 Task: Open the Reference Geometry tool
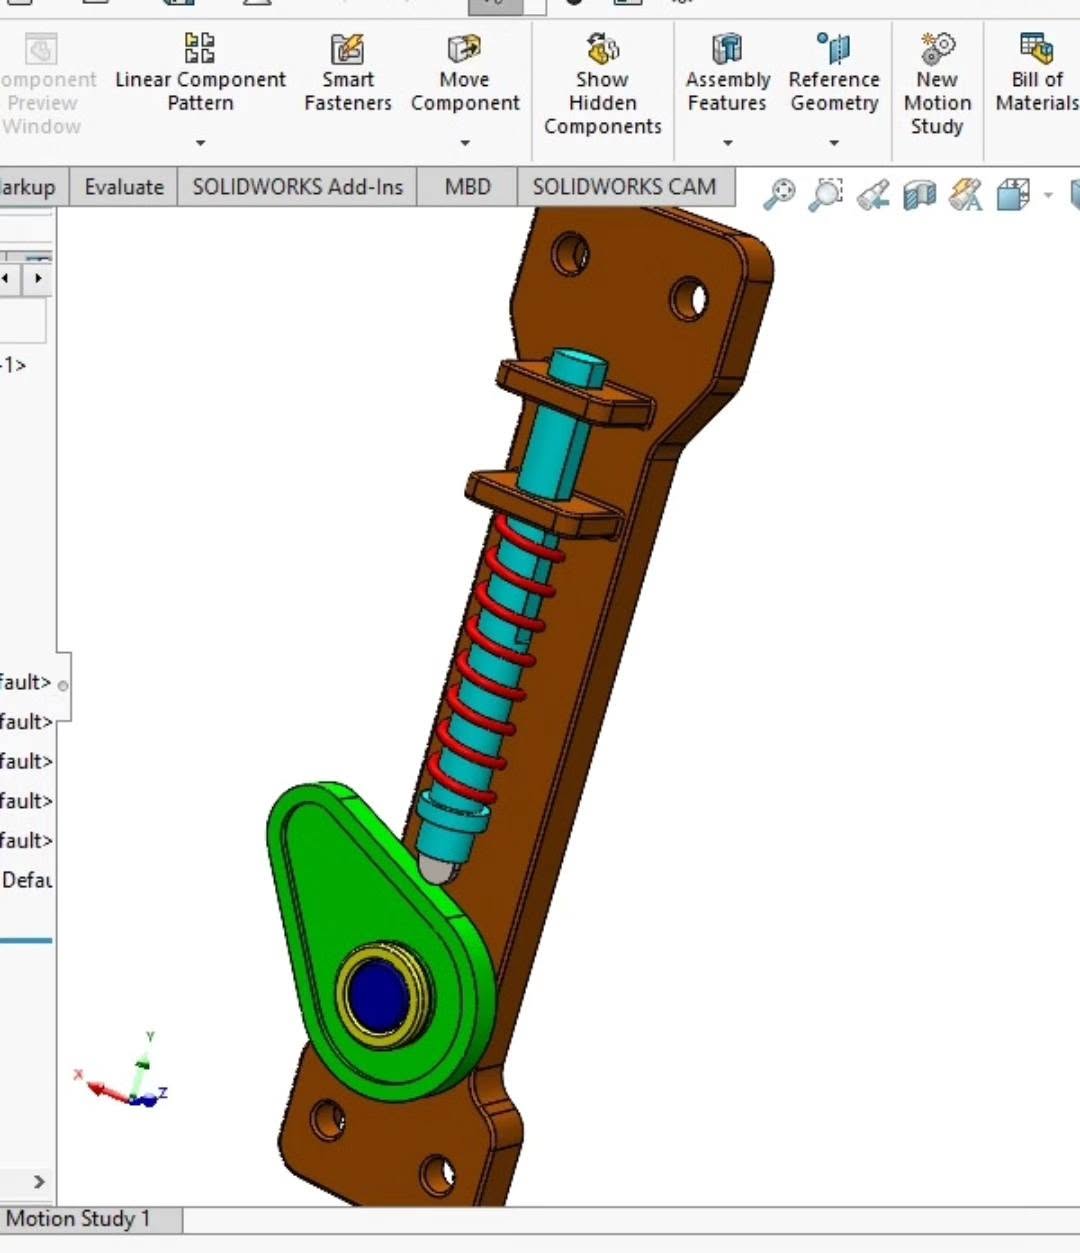[833, 72]
